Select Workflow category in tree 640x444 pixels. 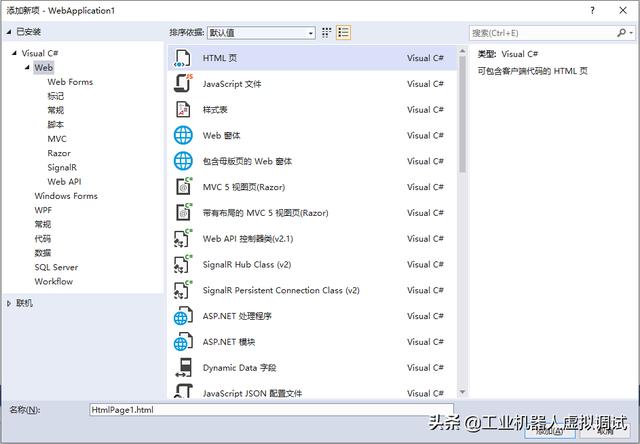click(x=53, y=282)
